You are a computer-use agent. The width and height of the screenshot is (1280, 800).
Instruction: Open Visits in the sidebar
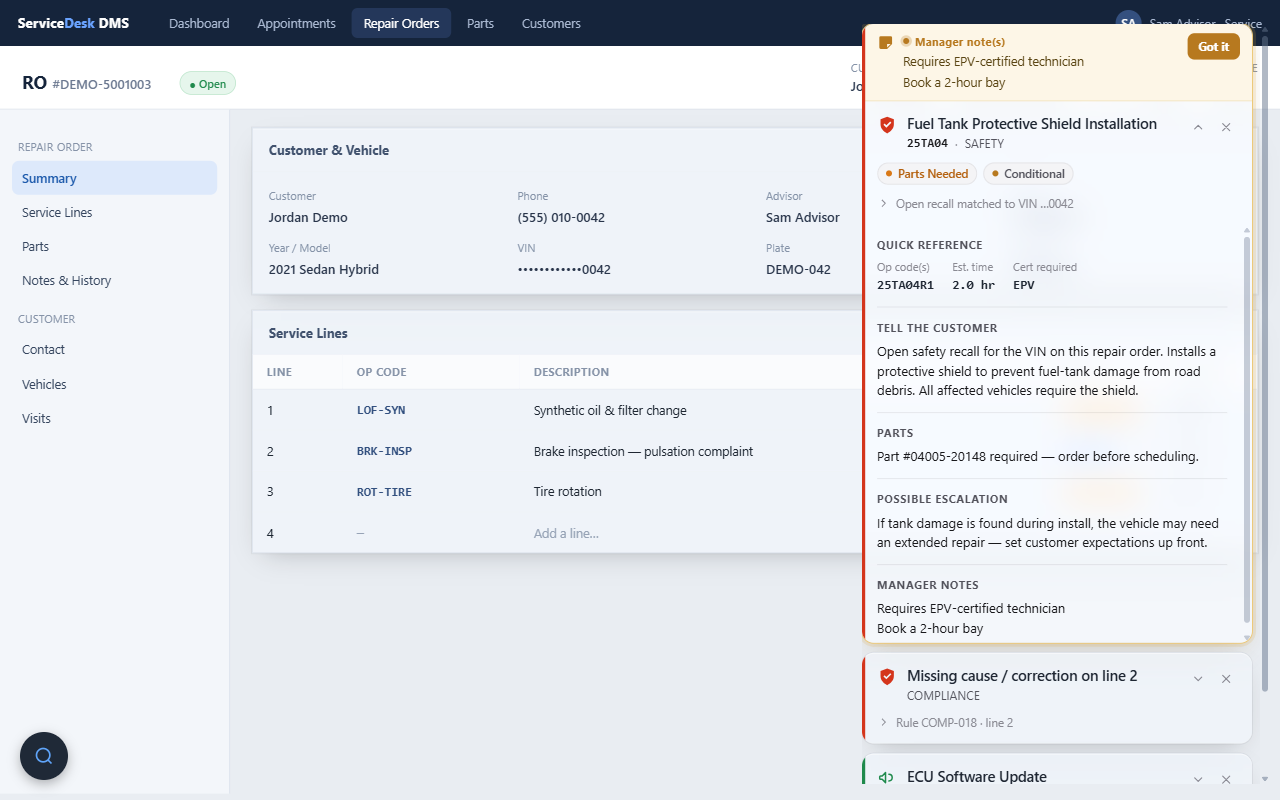coord(114,418)
